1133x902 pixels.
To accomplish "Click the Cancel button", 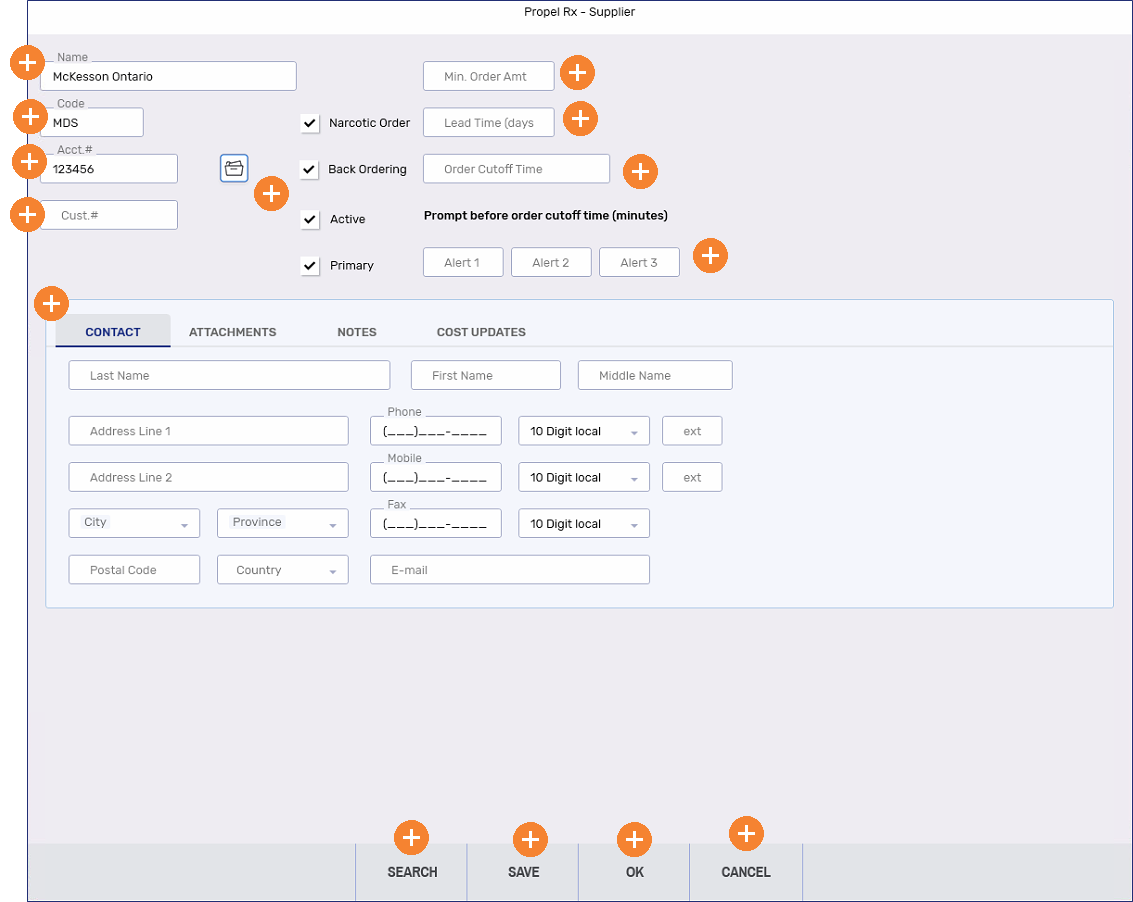I will pyautogui.click(x=746, y=872).
